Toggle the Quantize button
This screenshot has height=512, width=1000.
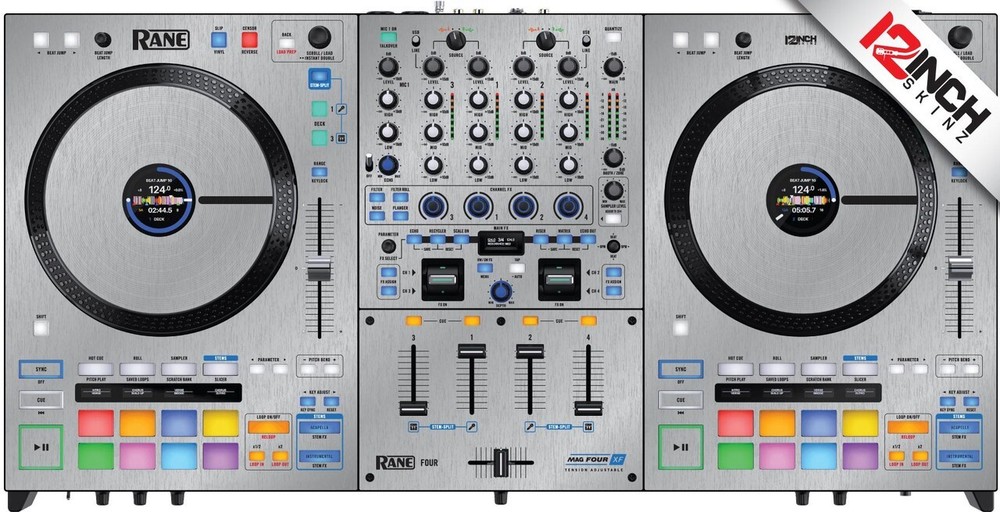click(614, 38)
